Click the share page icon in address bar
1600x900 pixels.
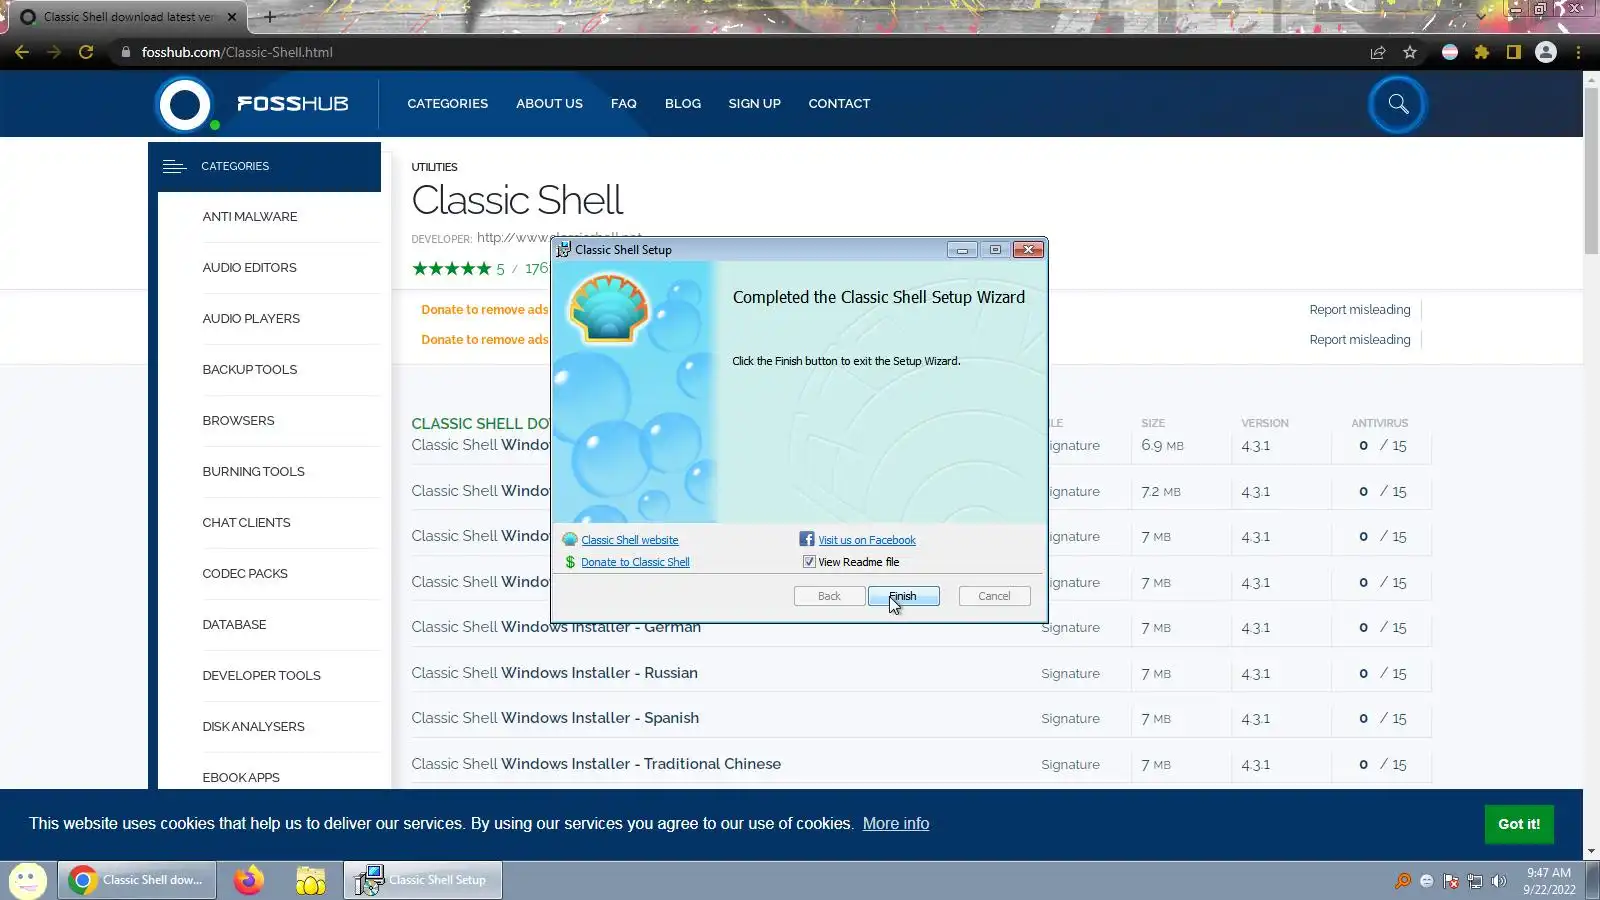pyautogui.click(x=1378, y=52)
